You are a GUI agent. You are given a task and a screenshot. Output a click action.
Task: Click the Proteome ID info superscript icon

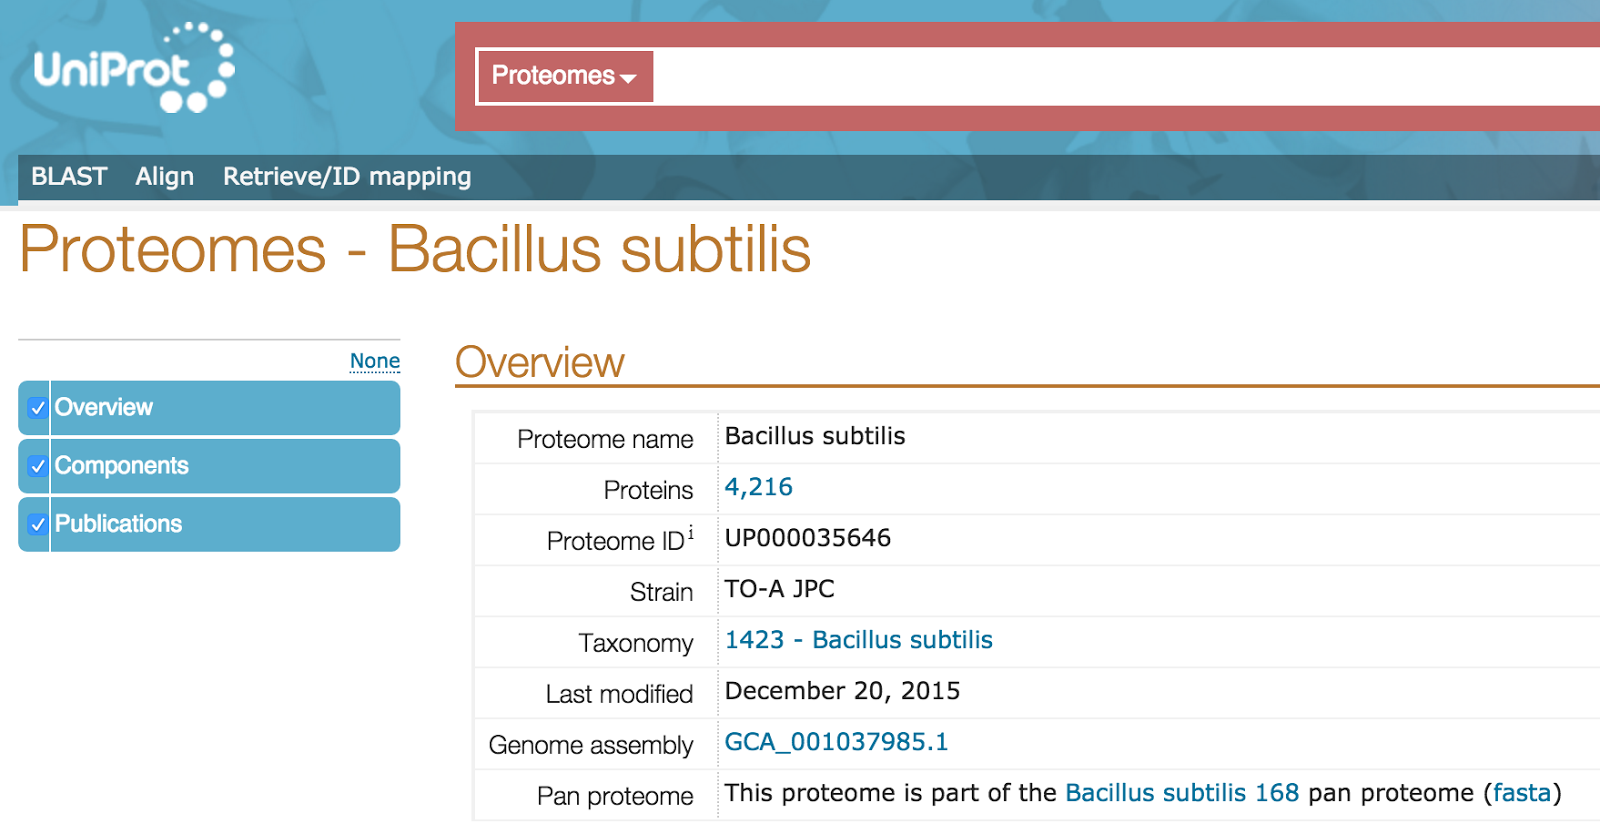(x=691, y=533)
